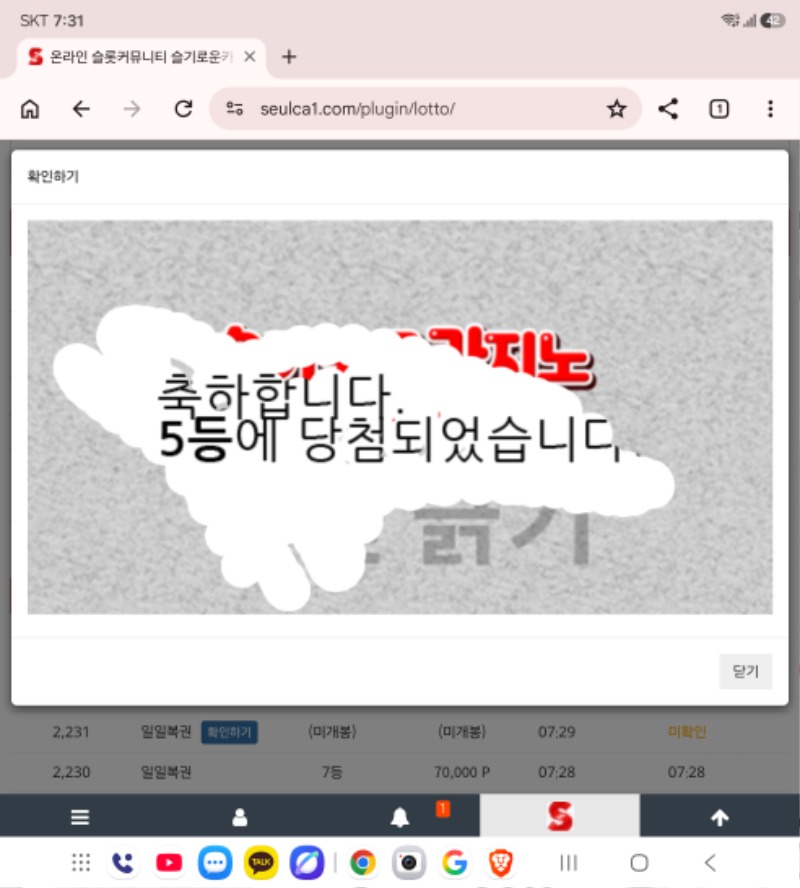
Task: Open the KakaoTalk app in dock
Action: coord(260,863)
